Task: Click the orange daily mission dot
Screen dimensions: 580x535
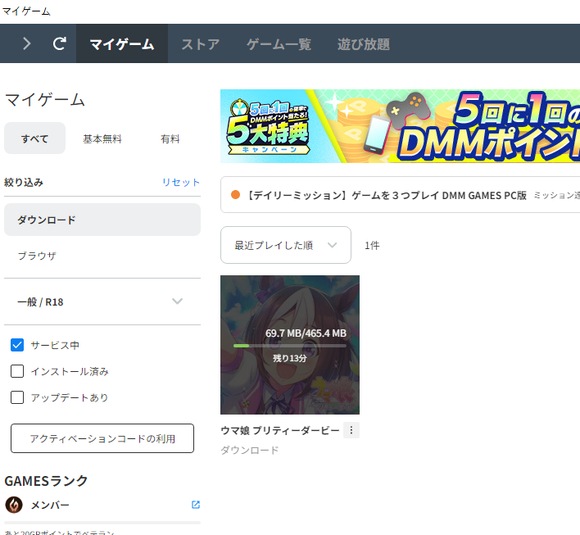Action: [x=235, y=195]
